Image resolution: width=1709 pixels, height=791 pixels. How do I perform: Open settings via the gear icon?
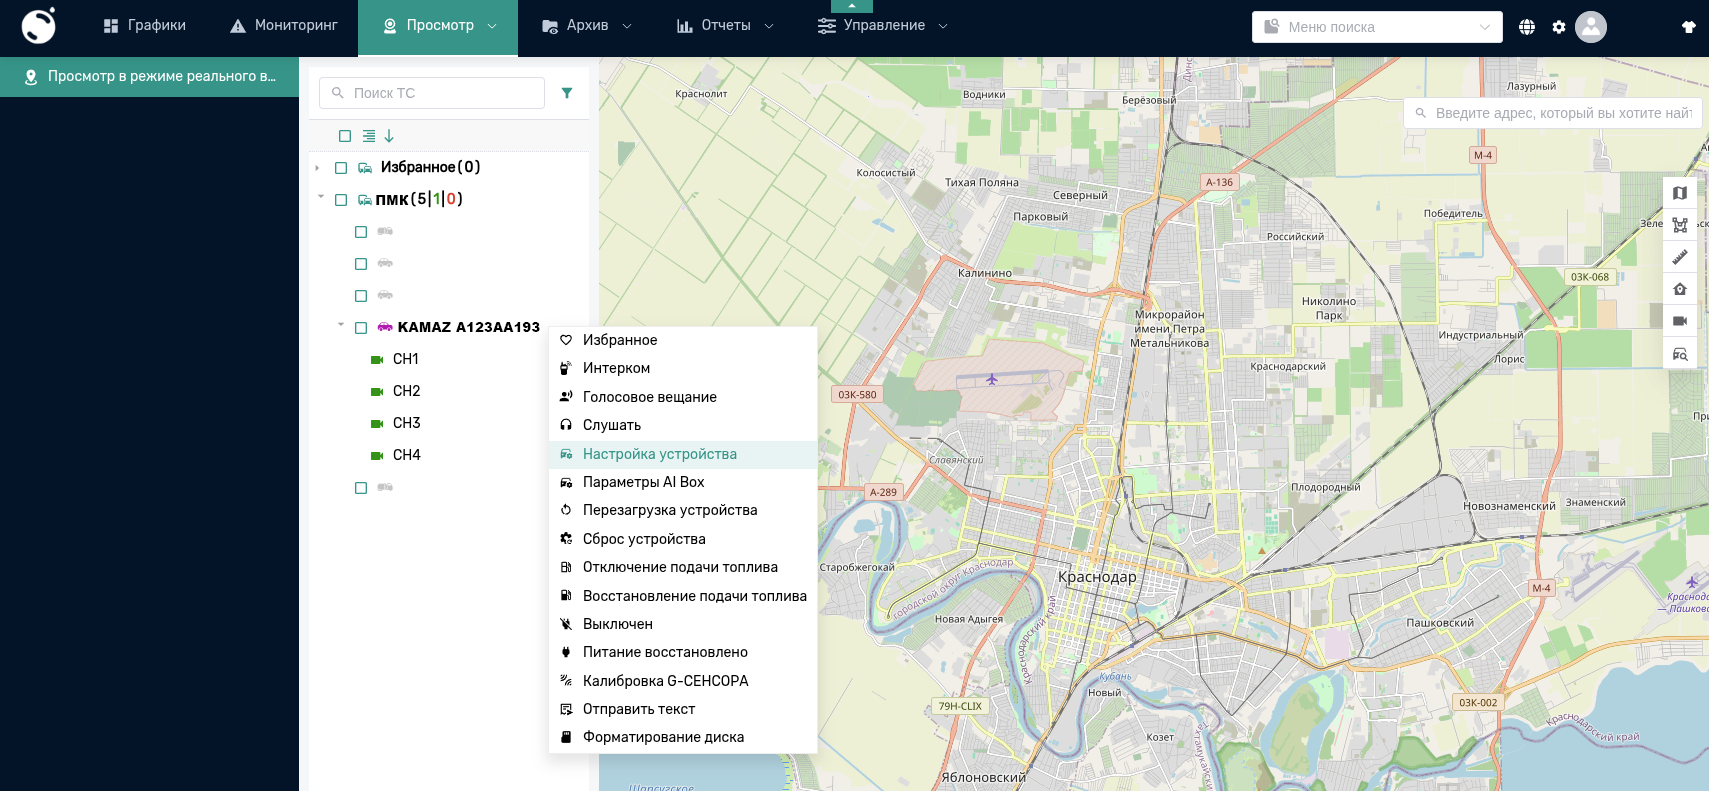click(x=1559, y=27)
